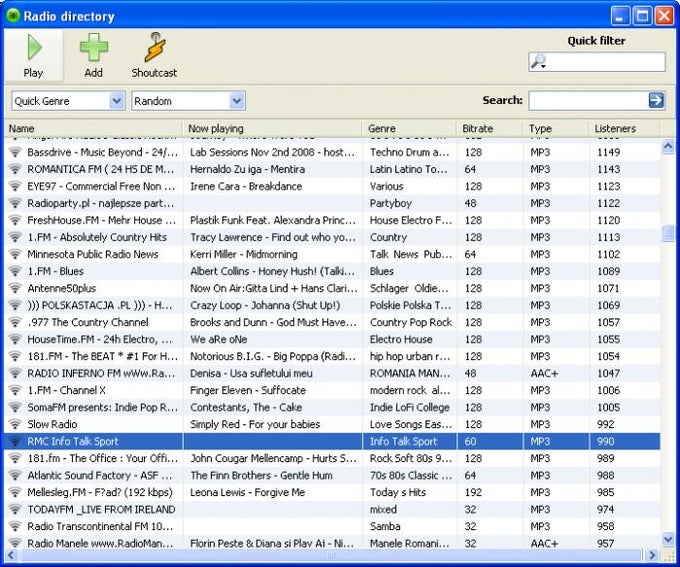Click the blue search go arrow
This screenshot has width=680, height=567.
point(656,100)
